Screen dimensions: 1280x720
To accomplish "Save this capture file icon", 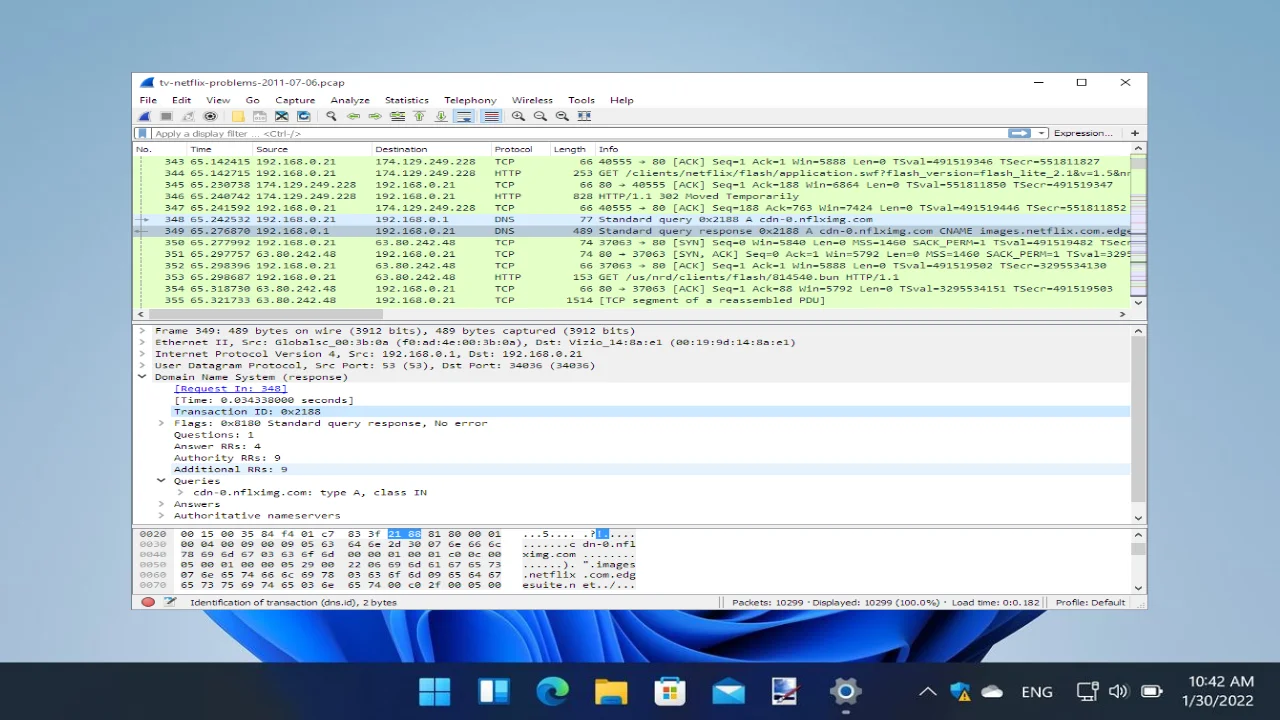I will [x=260, y=116].
